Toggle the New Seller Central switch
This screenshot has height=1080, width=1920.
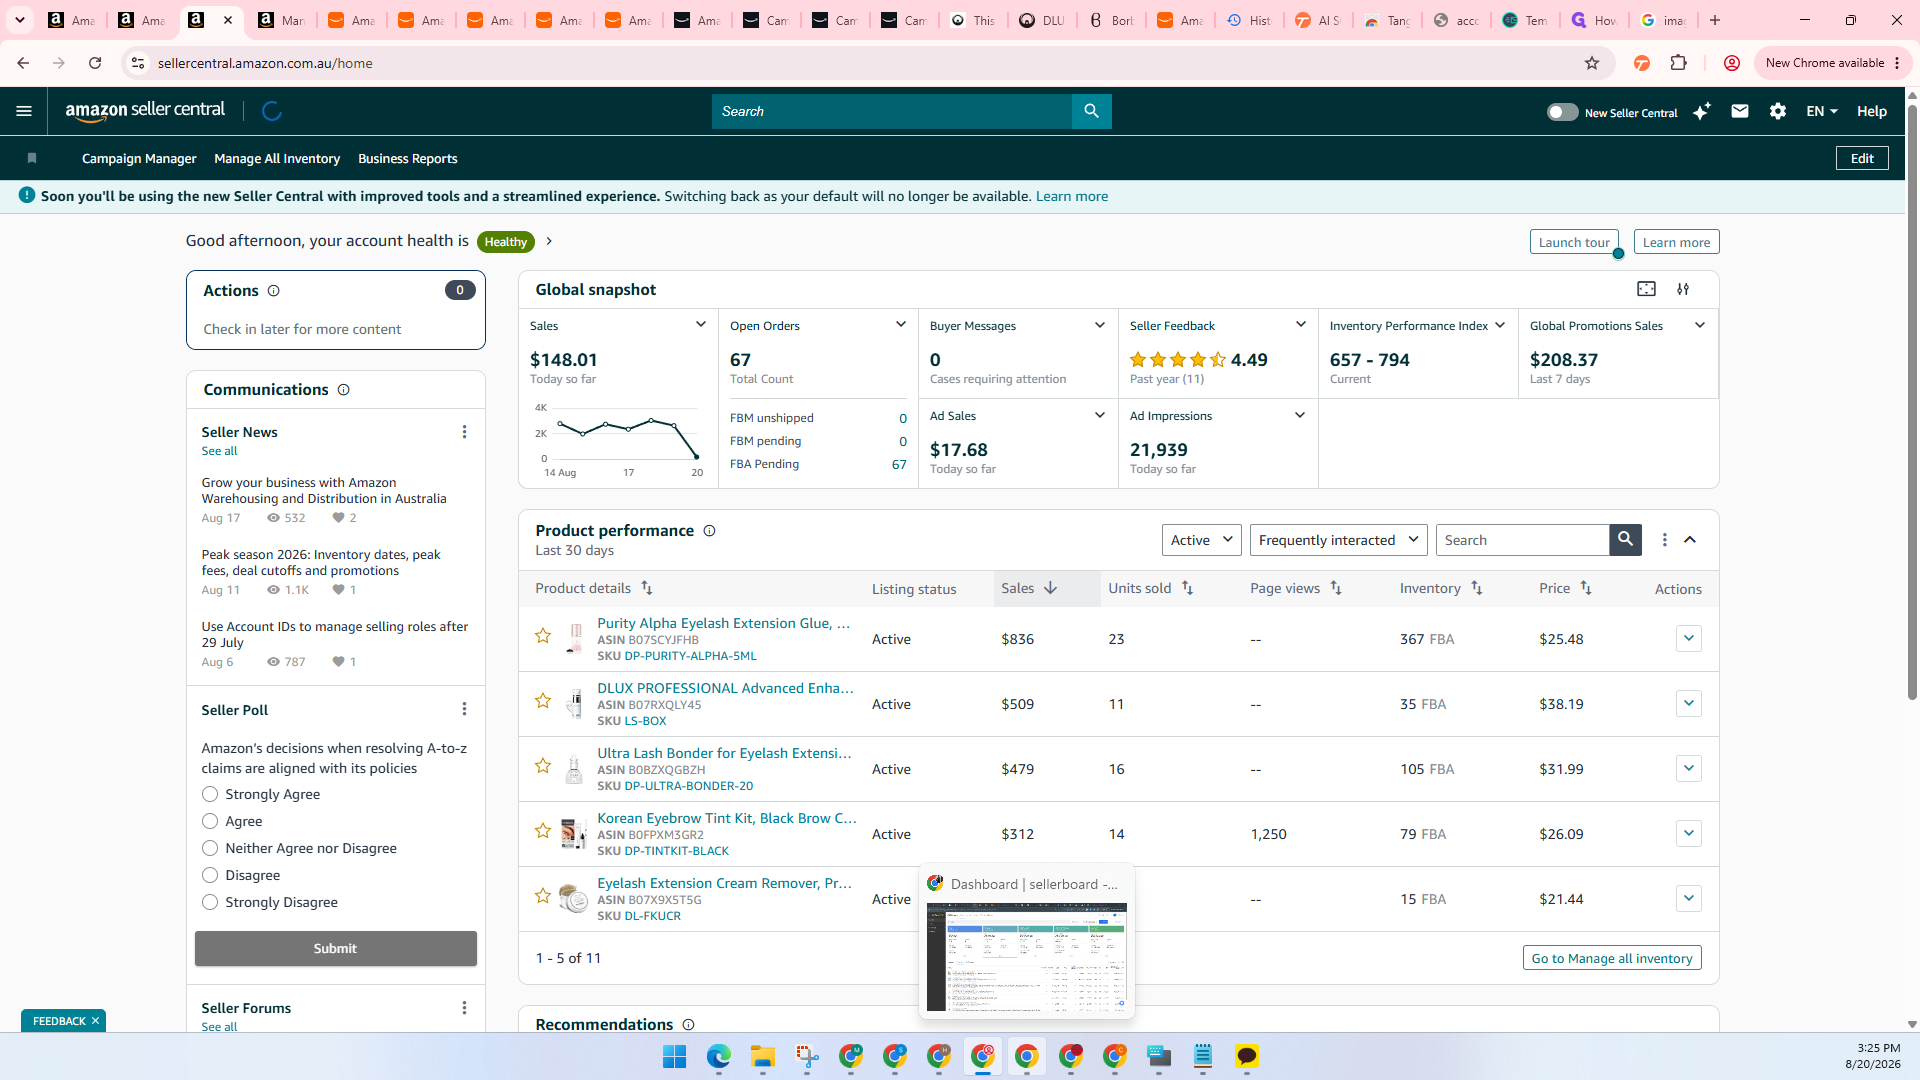point(1562,112)
